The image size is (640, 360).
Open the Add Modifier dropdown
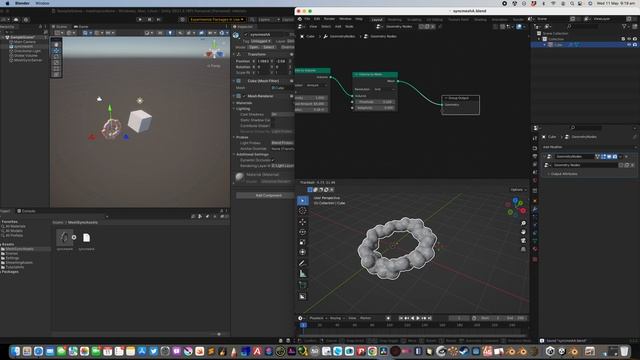click(x=588, y=147)
